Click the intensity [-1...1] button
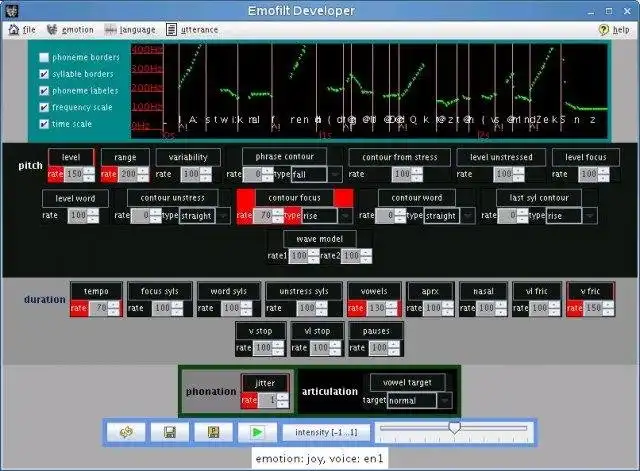 pyautogui.click(x=326, y=432)
